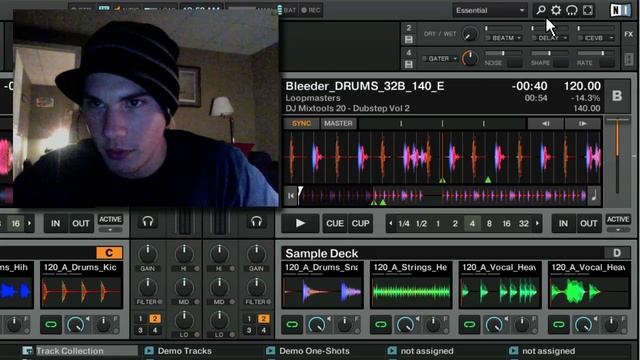Toggle left deck loop ACTIVE button

110,219
